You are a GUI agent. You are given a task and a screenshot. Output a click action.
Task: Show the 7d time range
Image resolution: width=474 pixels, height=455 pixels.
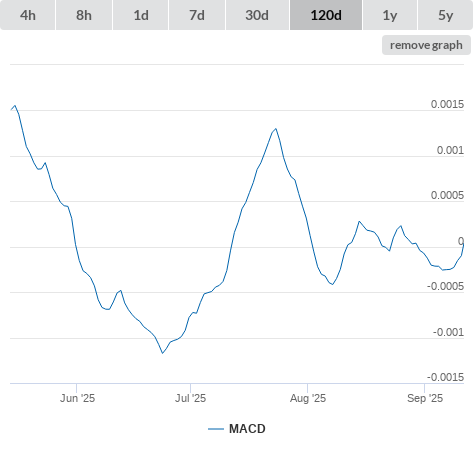click(197, 15)
